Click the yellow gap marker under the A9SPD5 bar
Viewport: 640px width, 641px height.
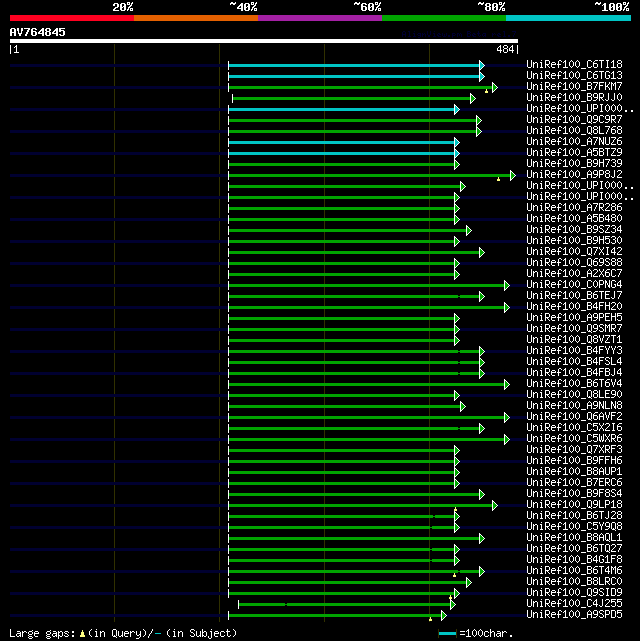(430, 619)
